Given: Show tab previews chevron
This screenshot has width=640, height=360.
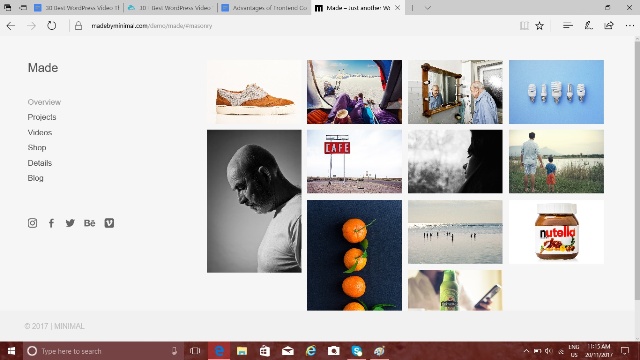Looking at the screenshot, I should click(x=427, y=8).
